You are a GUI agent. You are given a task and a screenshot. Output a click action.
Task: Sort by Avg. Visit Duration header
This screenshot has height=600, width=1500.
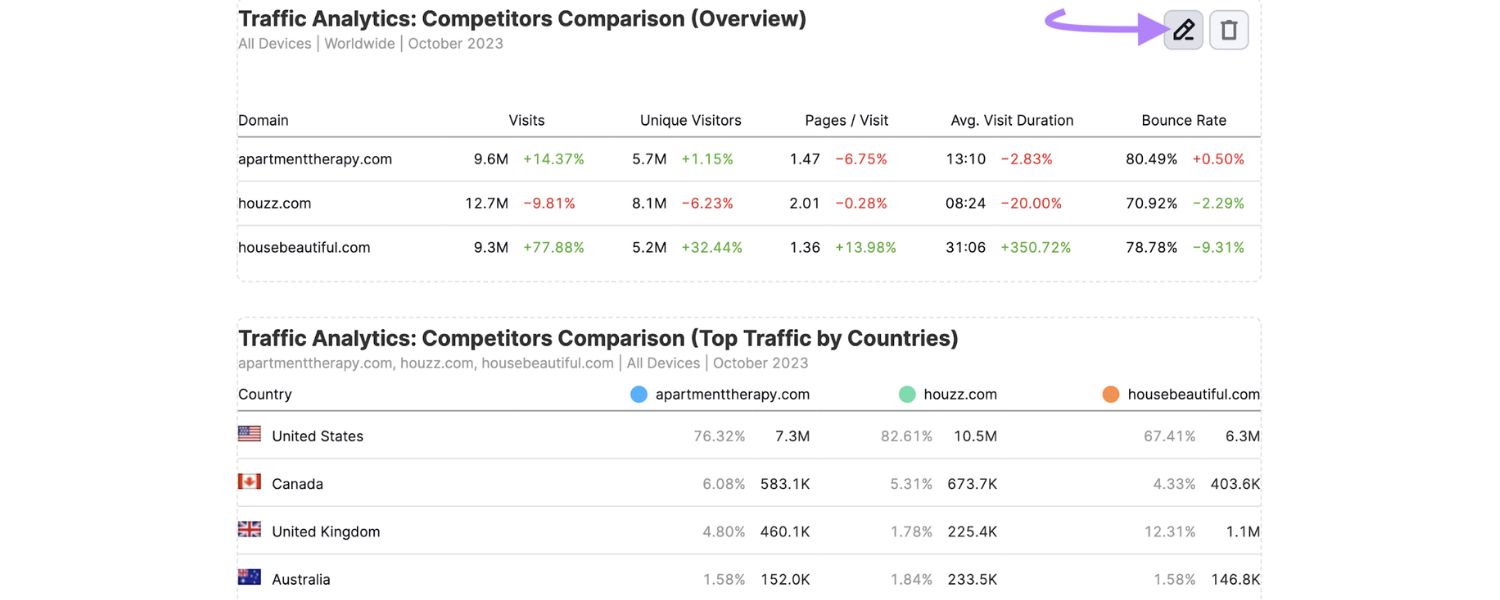(1012, 120)
